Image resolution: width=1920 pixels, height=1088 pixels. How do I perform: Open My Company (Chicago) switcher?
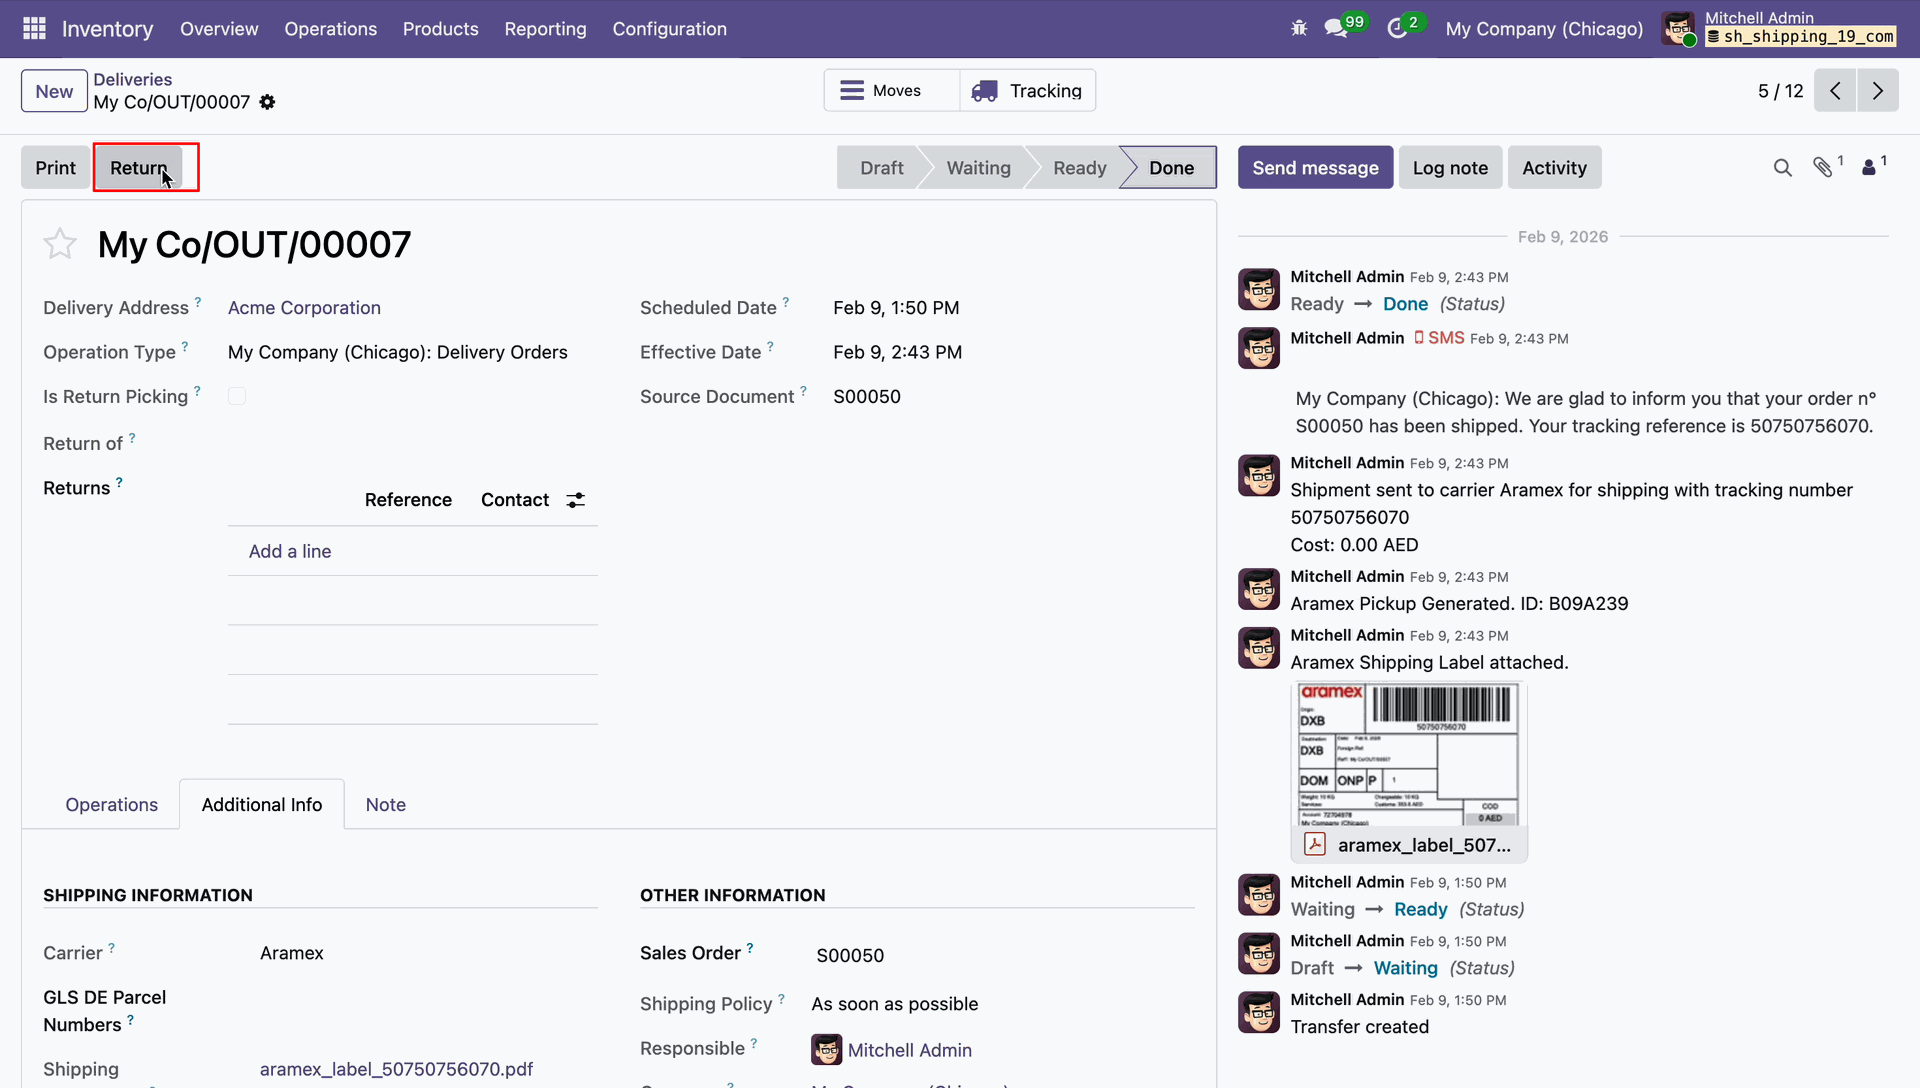pyautogui.click(x=1543, y=29)
